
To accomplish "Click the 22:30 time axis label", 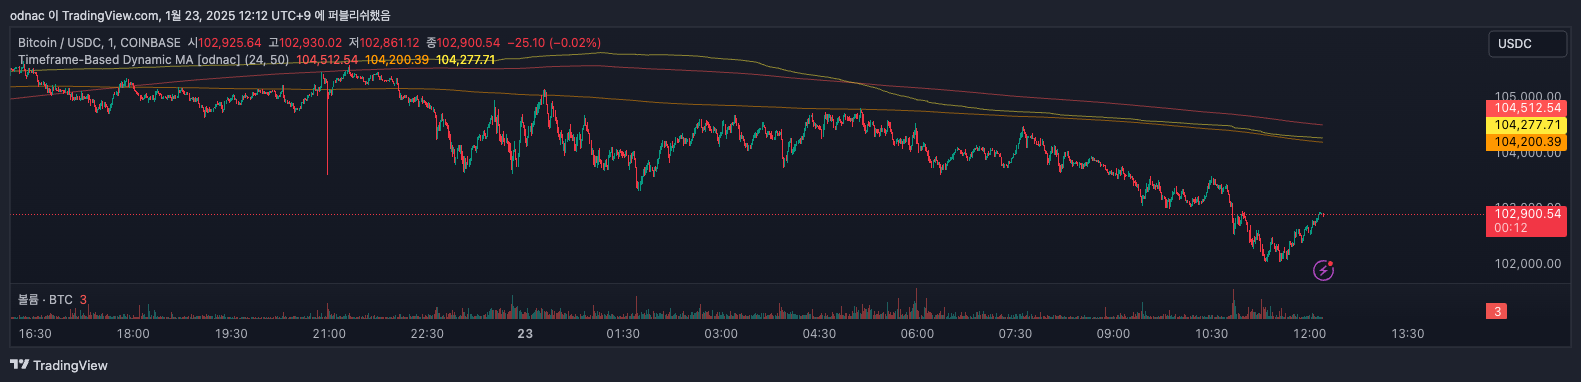I will (x=427, y=334).
